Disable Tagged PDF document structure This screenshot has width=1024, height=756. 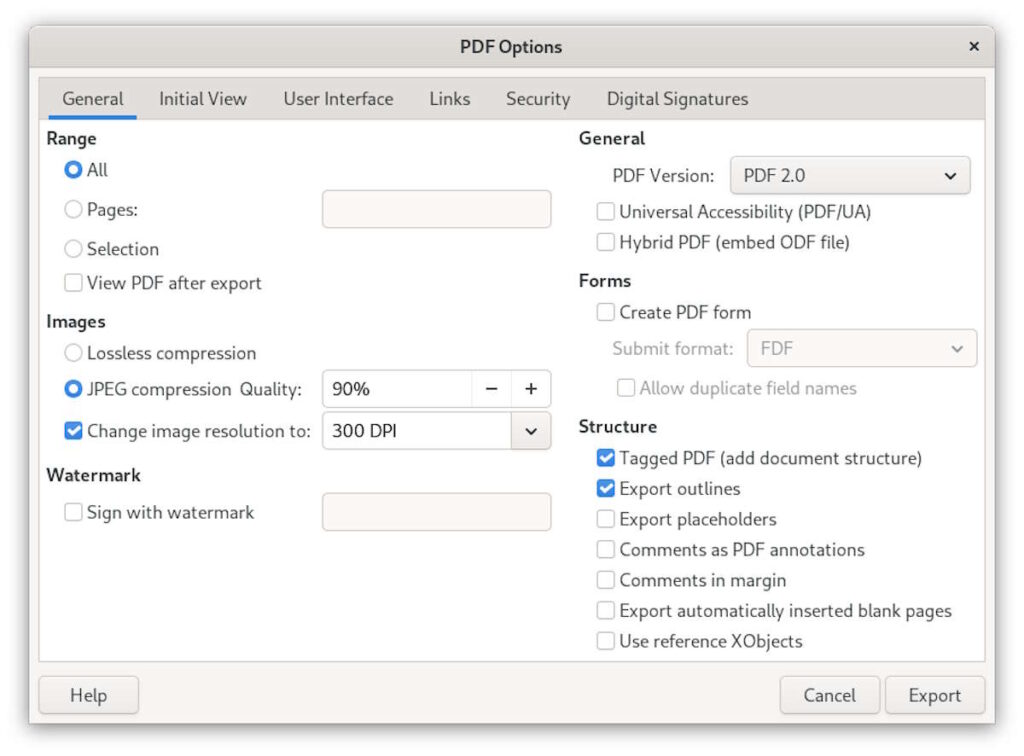click(605, 458)
